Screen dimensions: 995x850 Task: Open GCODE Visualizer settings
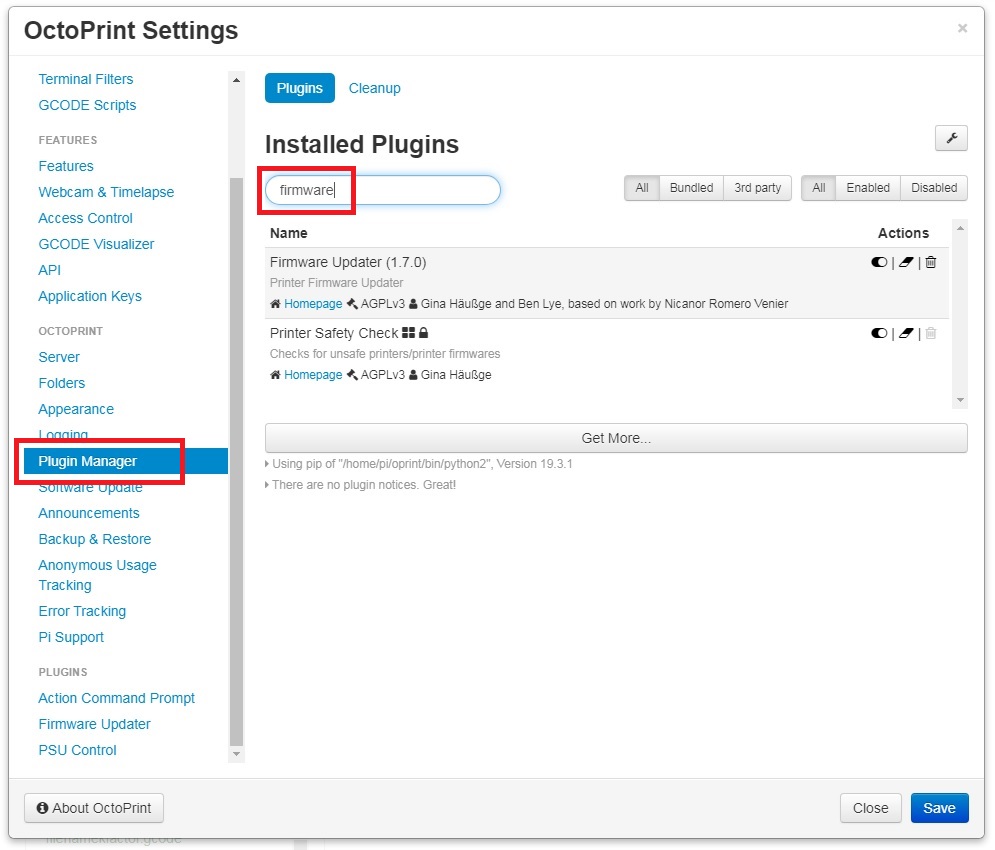pyautogui.click(x=96, y=244)
